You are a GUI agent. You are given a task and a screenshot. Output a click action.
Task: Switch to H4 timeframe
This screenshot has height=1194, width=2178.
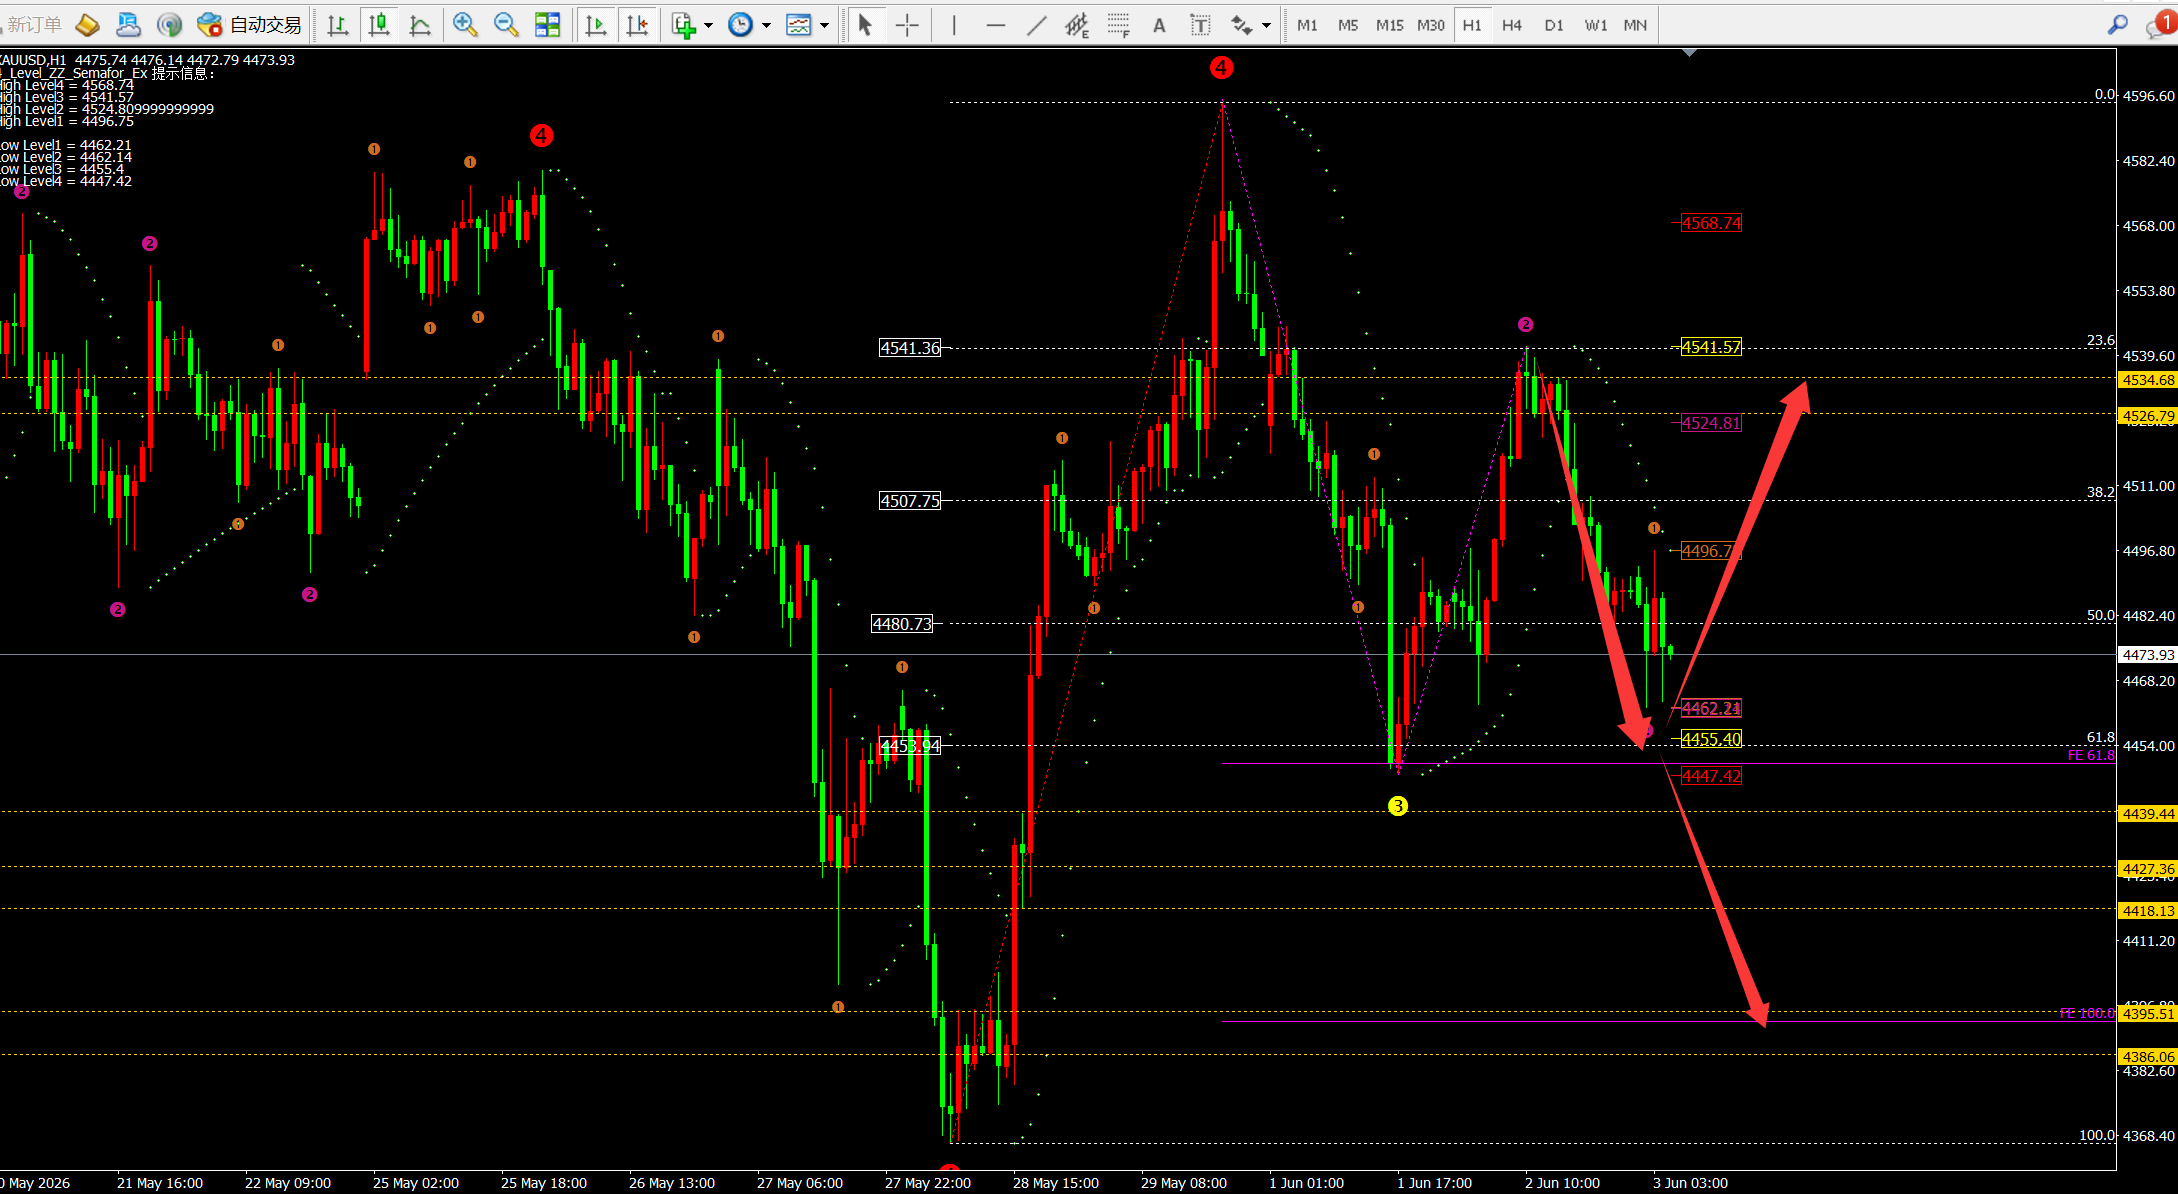pyautogui.click(x=1512, y=25)
